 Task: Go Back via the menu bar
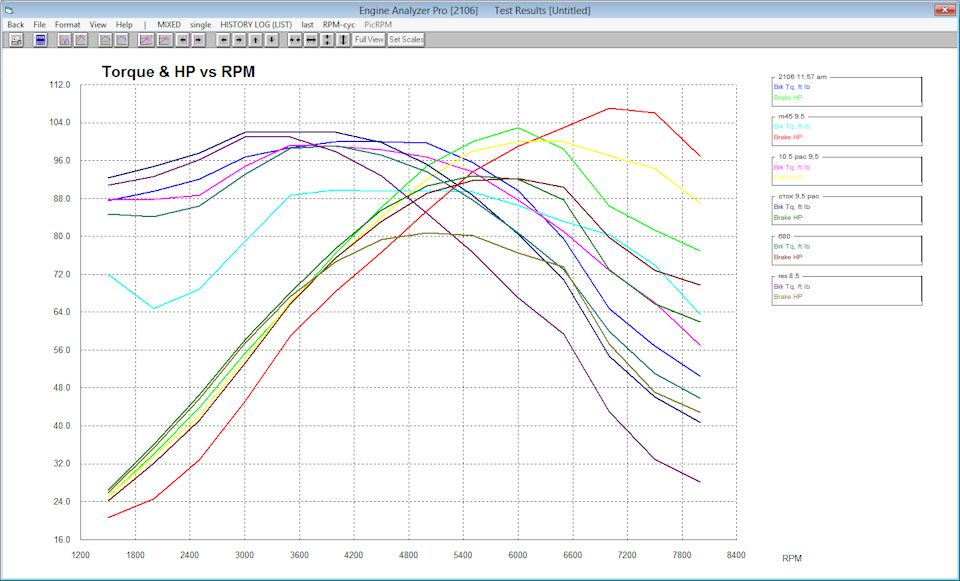16,24
